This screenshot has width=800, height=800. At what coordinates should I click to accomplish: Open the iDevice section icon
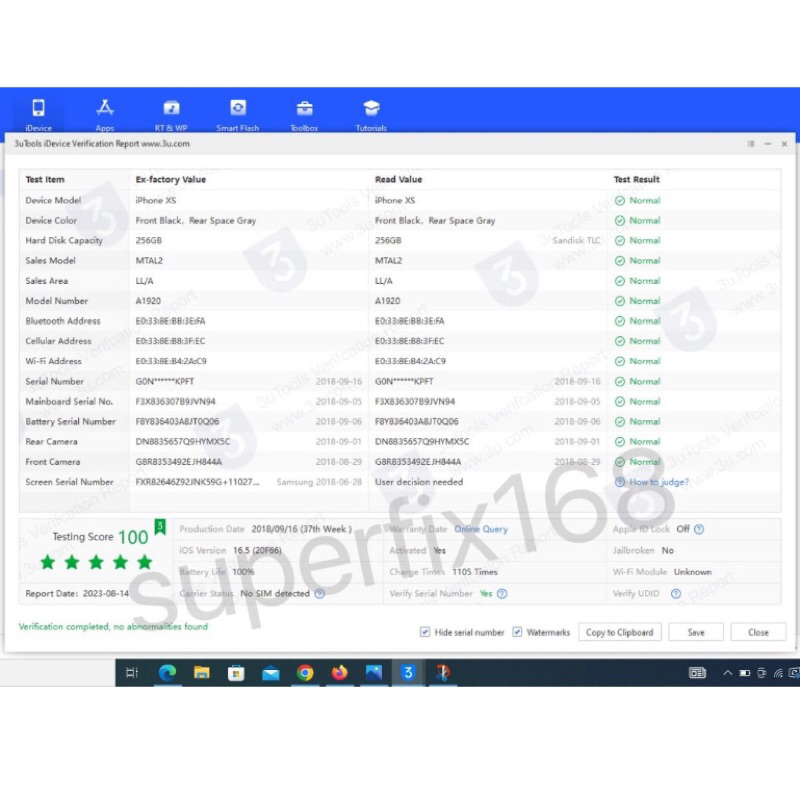[38, 108]
